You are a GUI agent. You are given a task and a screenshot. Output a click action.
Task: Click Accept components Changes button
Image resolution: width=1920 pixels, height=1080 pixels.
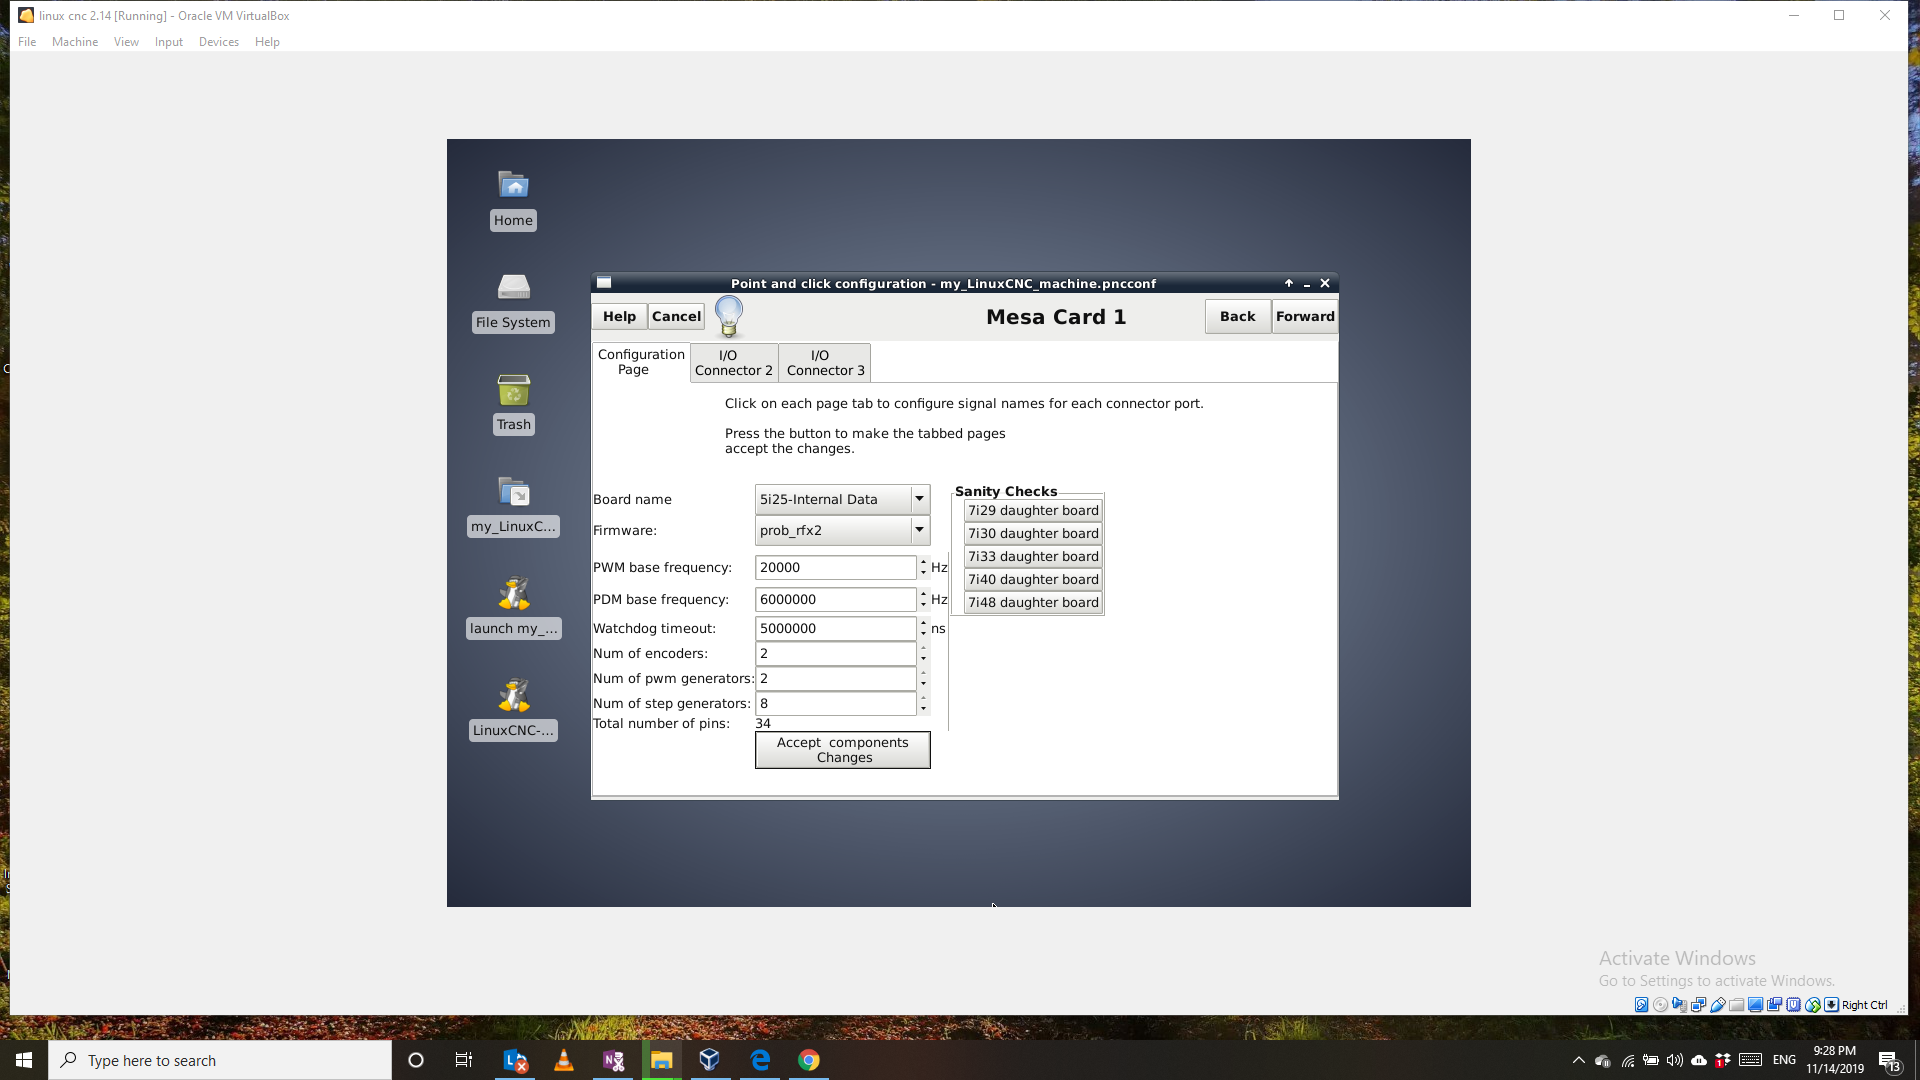[x=843, y=750]
